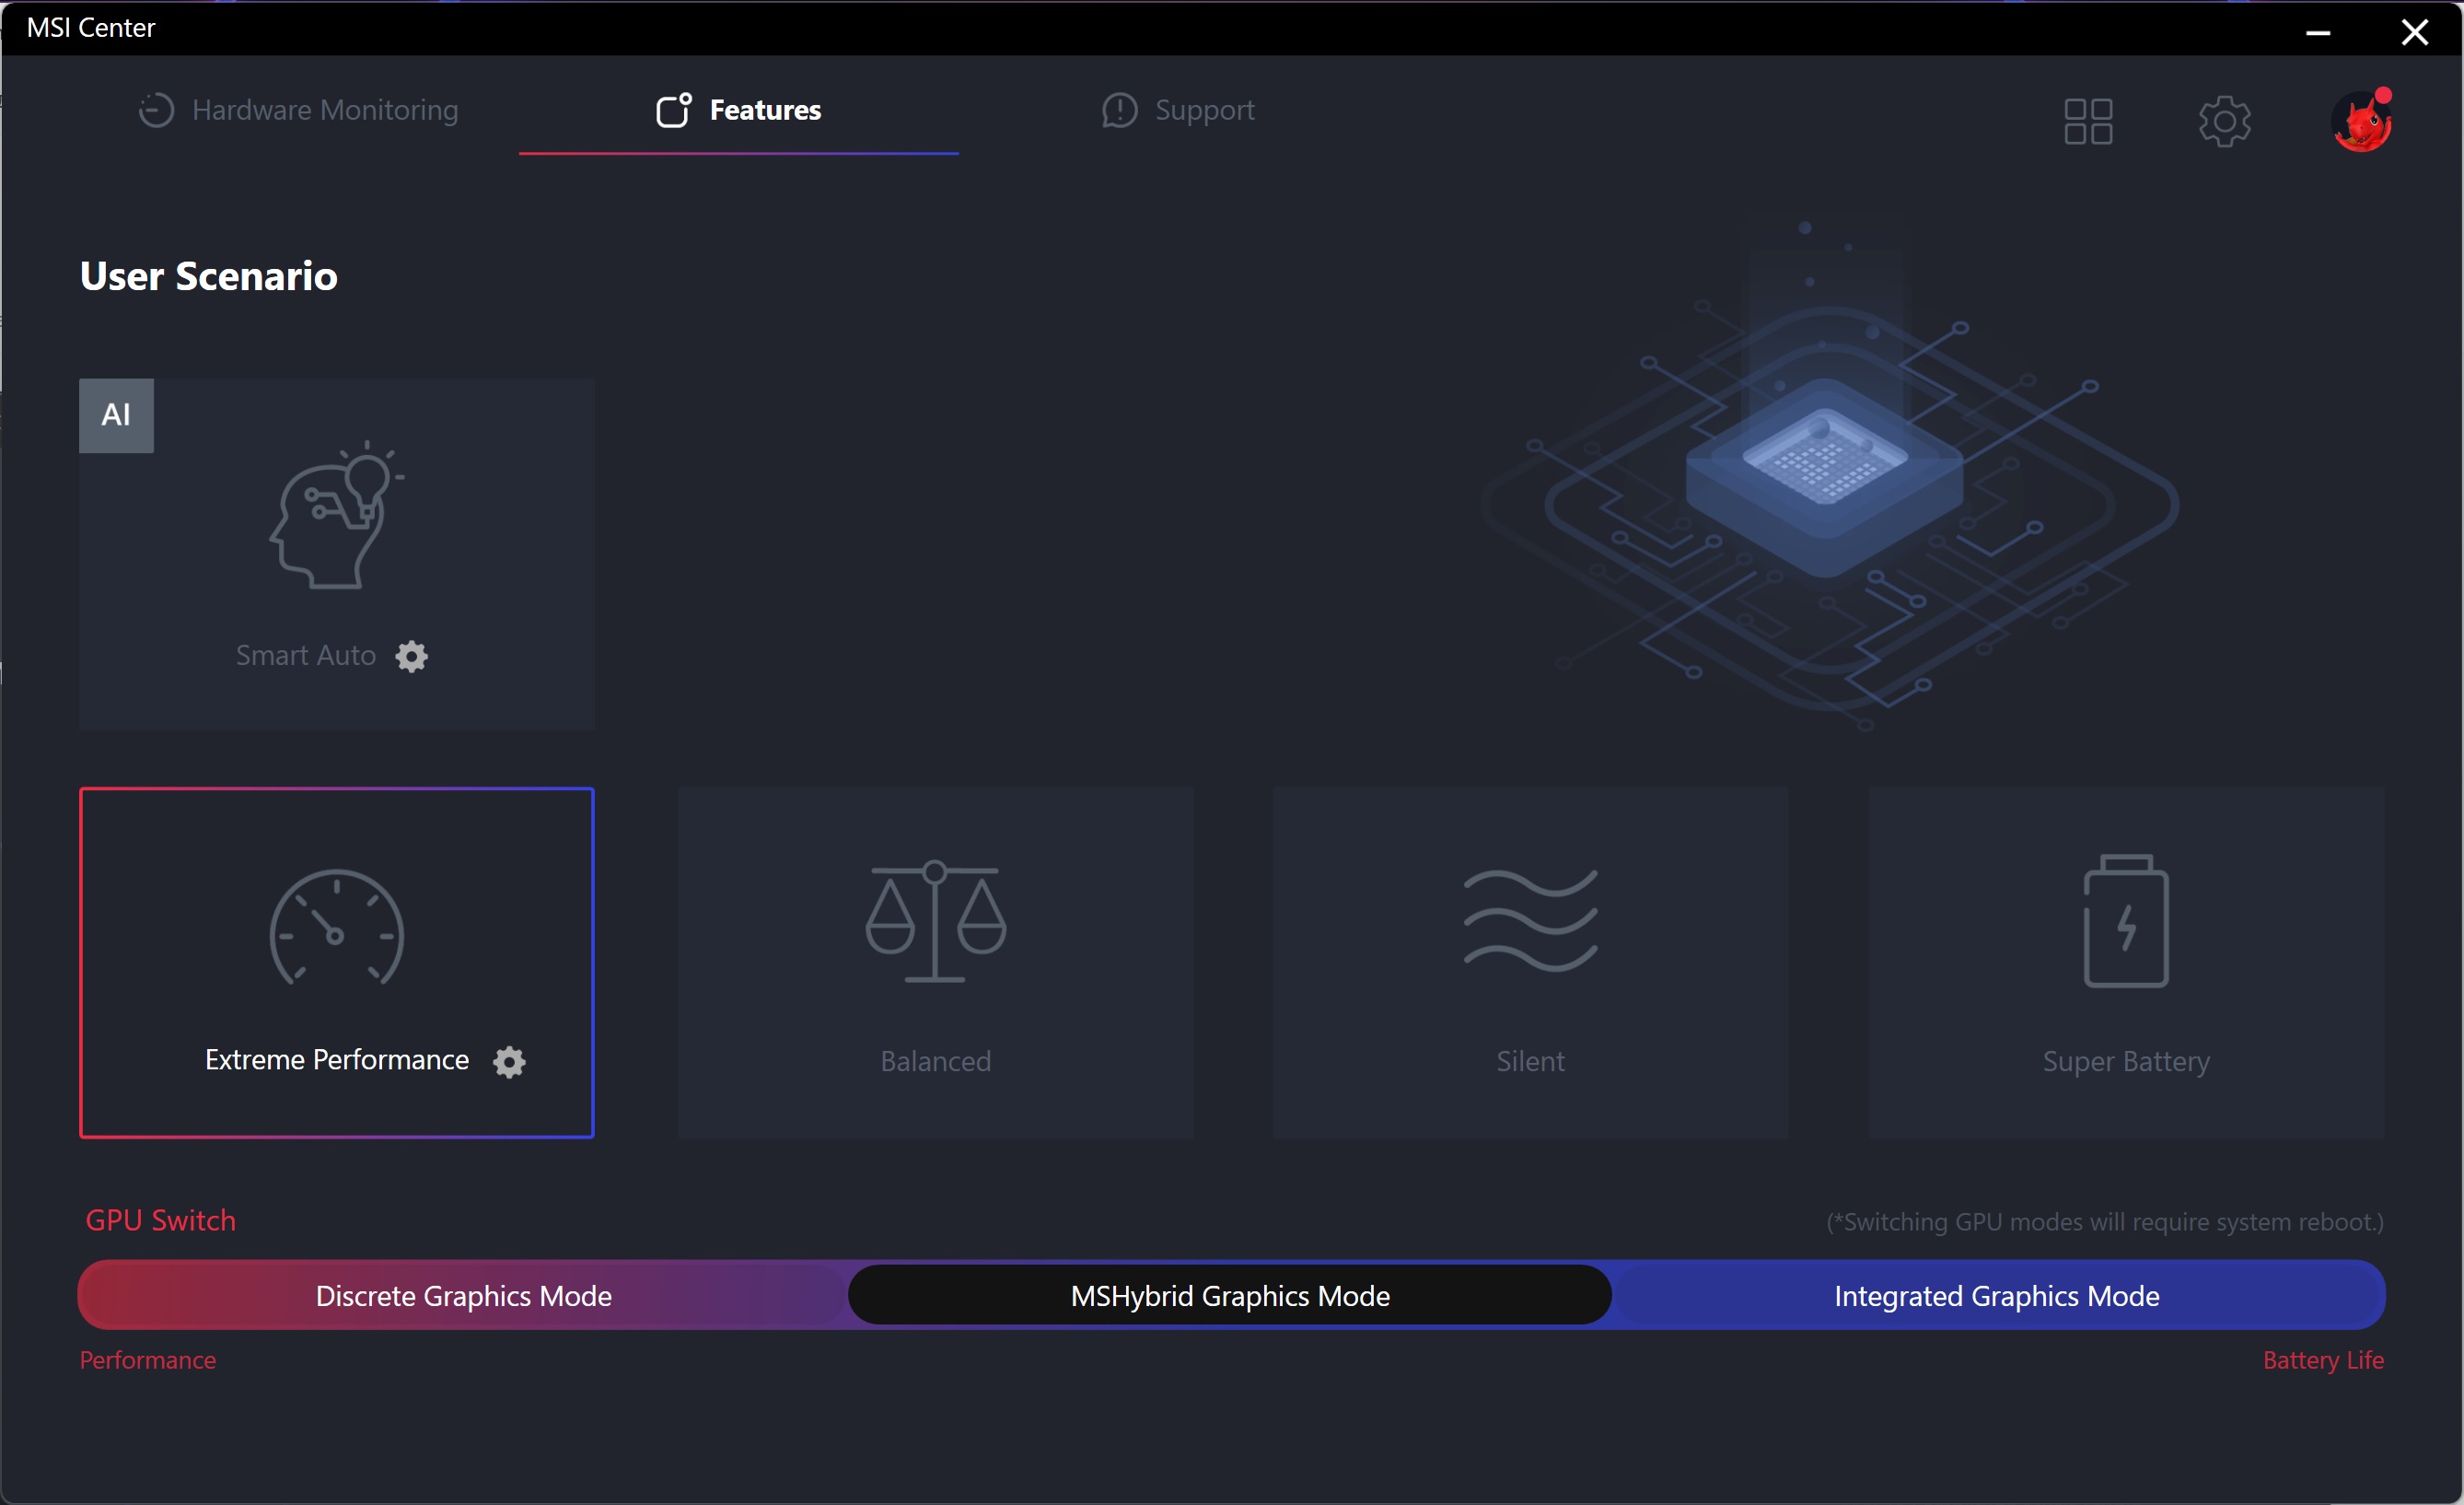Enable Integrated Graphics Mode
The height and width of the screenshot is (1505, 2464).
(1996, 1296)
